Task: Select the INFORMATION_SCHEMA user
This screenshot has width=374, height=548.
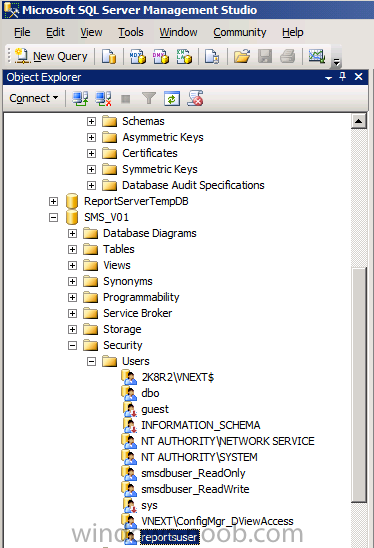Action: click(x=201, y=425)
